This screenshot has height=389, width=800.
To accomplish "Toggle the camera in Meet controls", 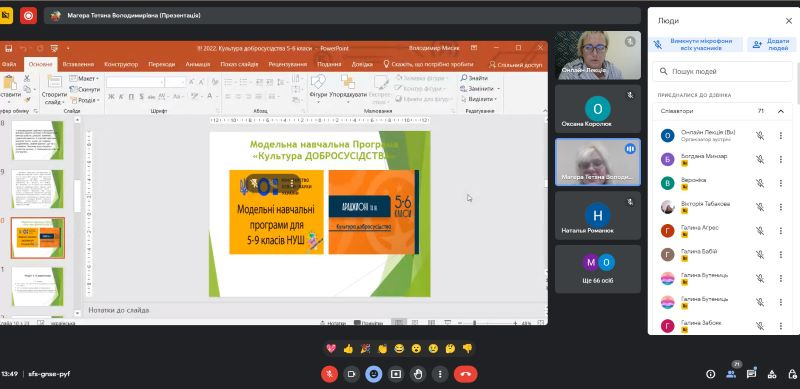I will click(x=352, y=374).
